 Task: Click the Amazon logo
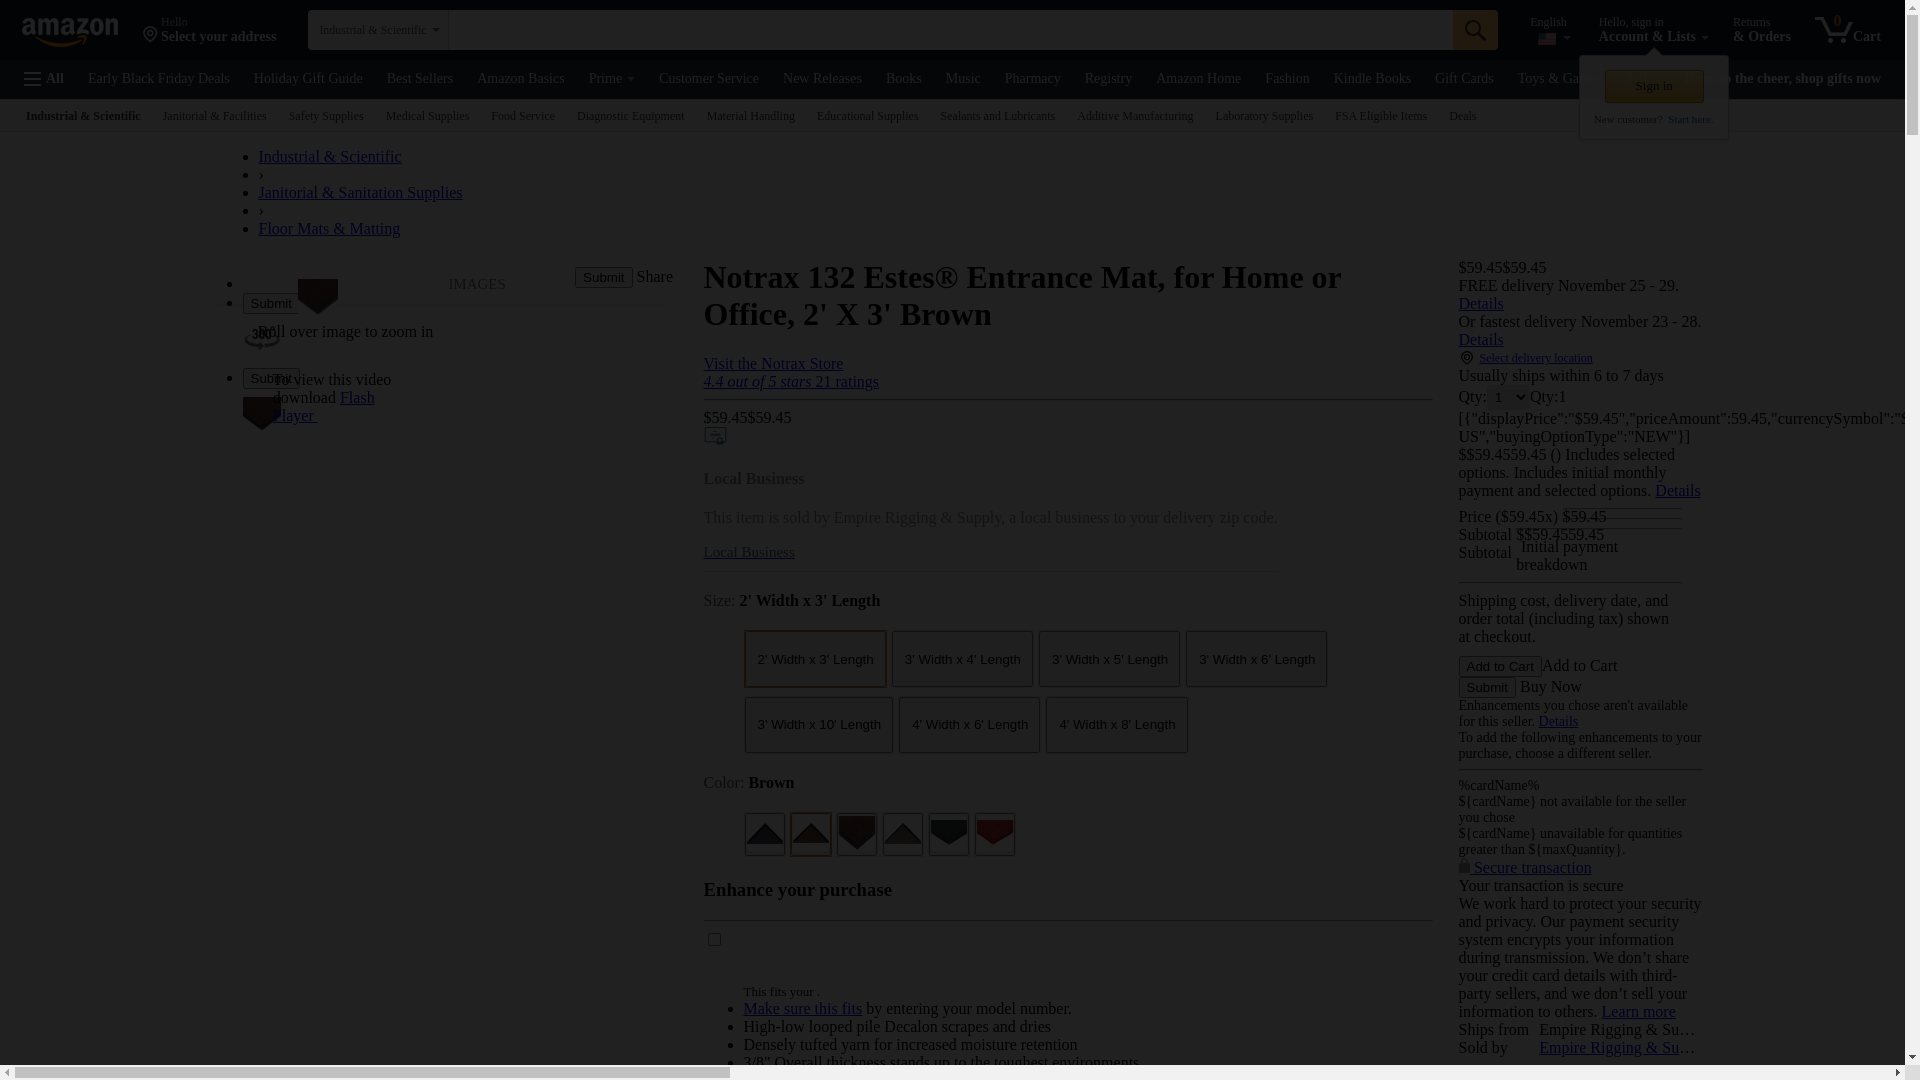tap(70, 31)
